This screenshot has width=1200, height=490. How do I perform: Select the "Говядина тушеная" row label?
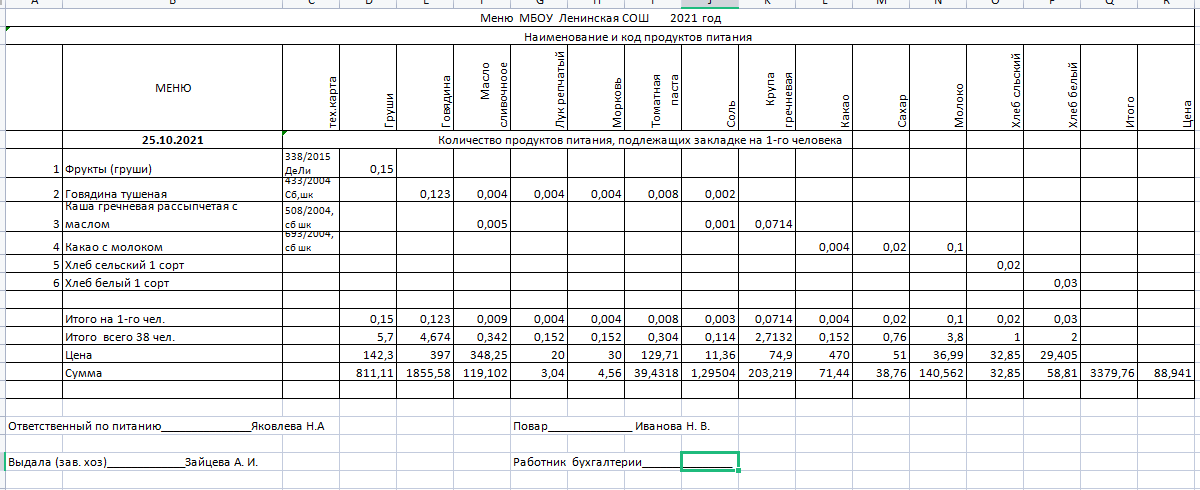tap(116, 194)
